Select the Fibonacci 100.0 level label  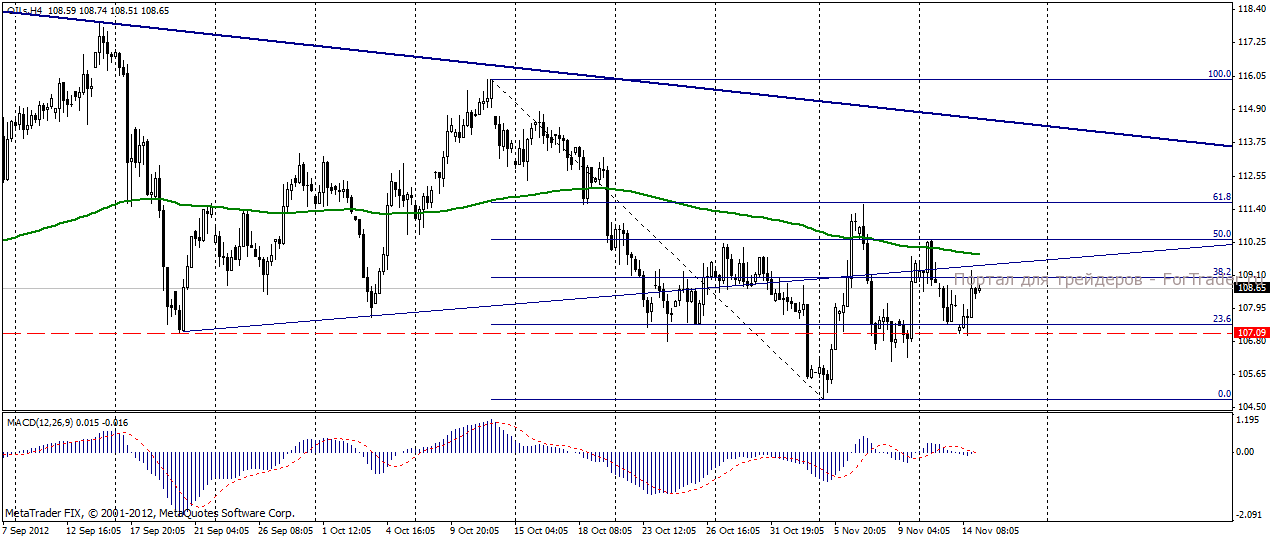tap(1219, 73)
